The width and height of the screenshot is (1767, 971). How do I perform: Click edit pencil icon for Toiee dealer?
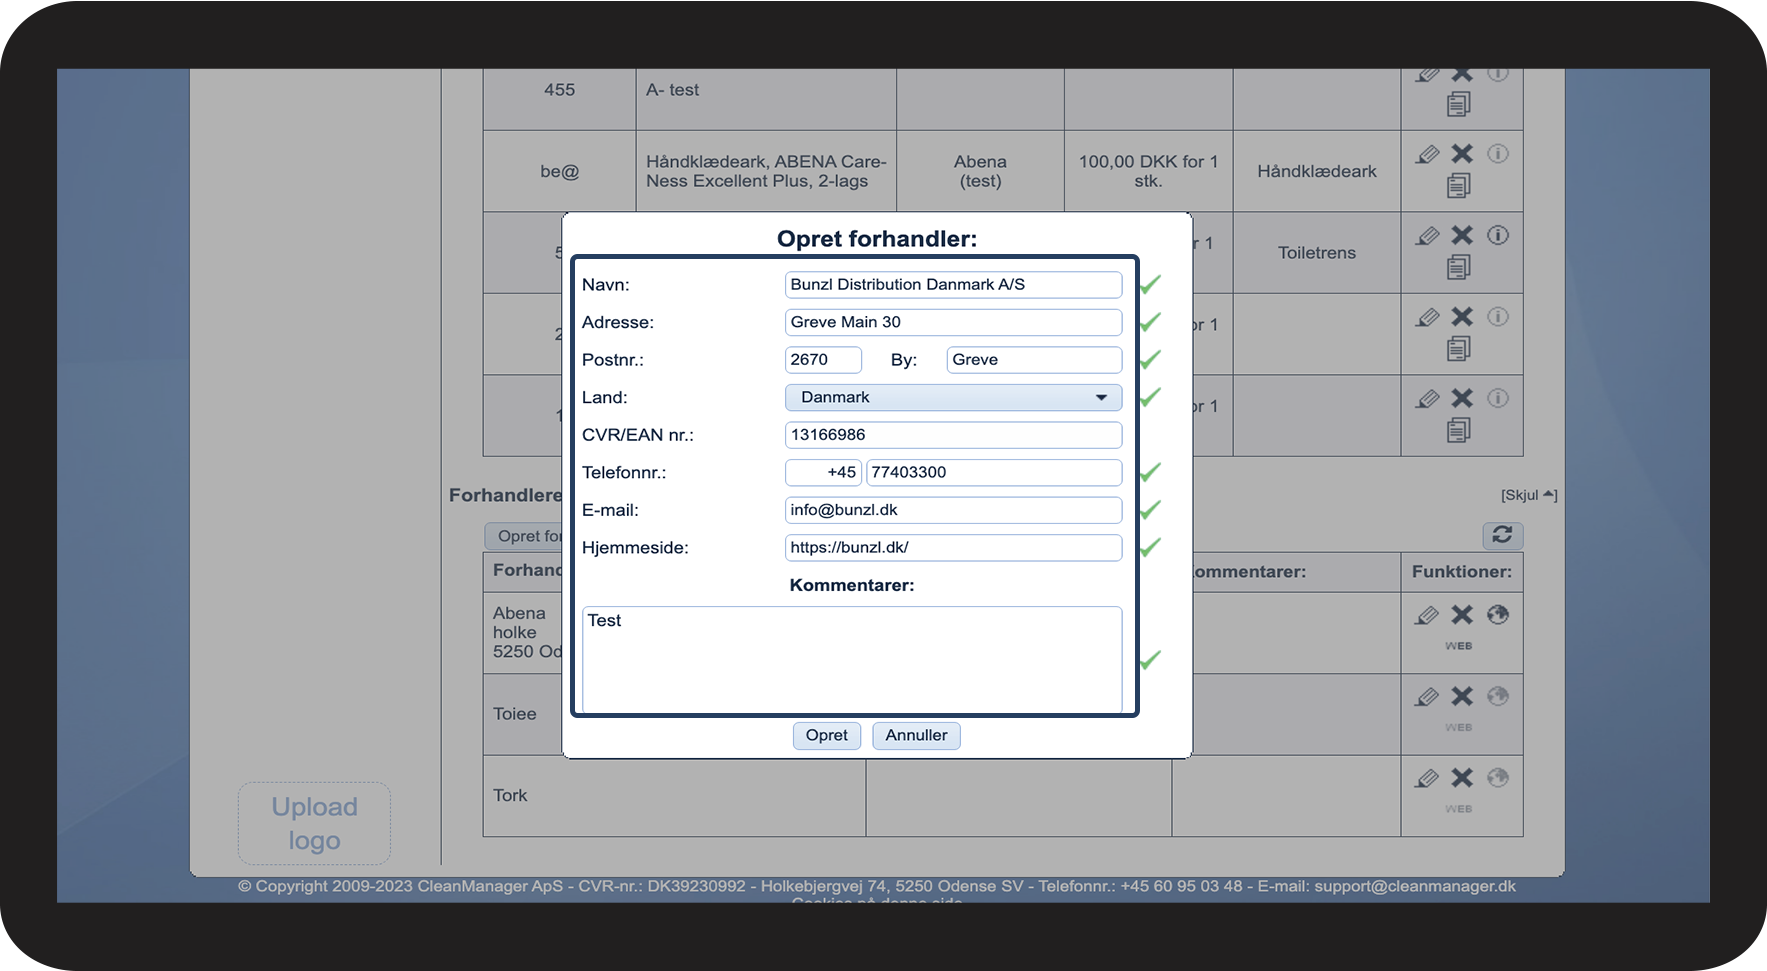(1428, 697)
